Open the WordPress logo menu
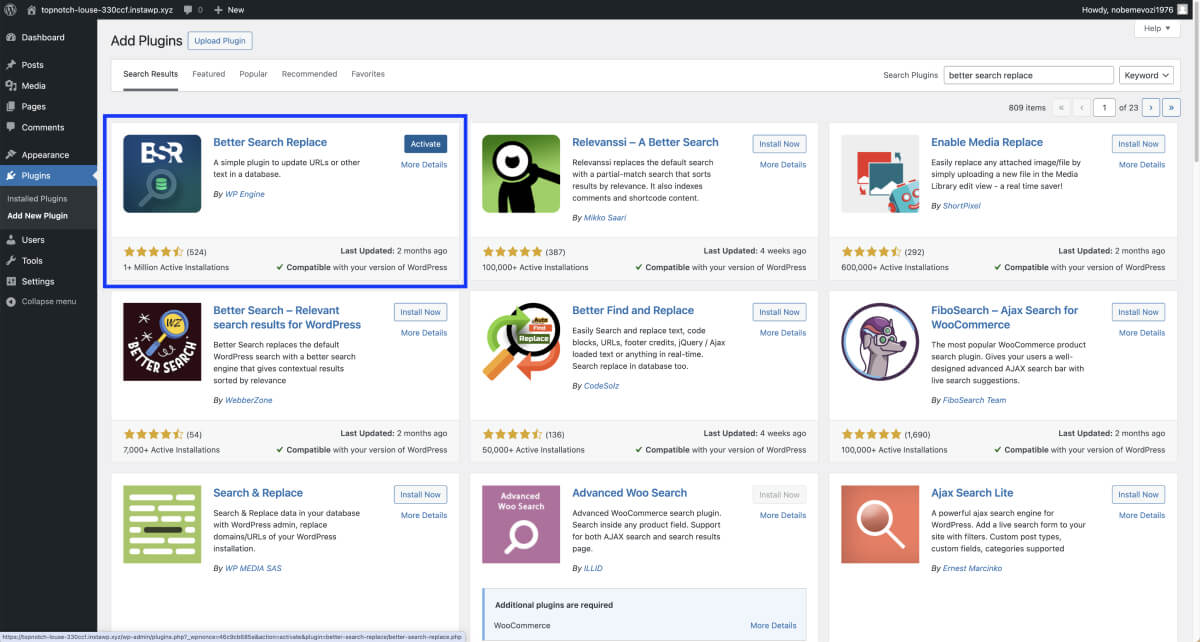Viewport: 1200px width, 642px height. click(x=10, y=9)
